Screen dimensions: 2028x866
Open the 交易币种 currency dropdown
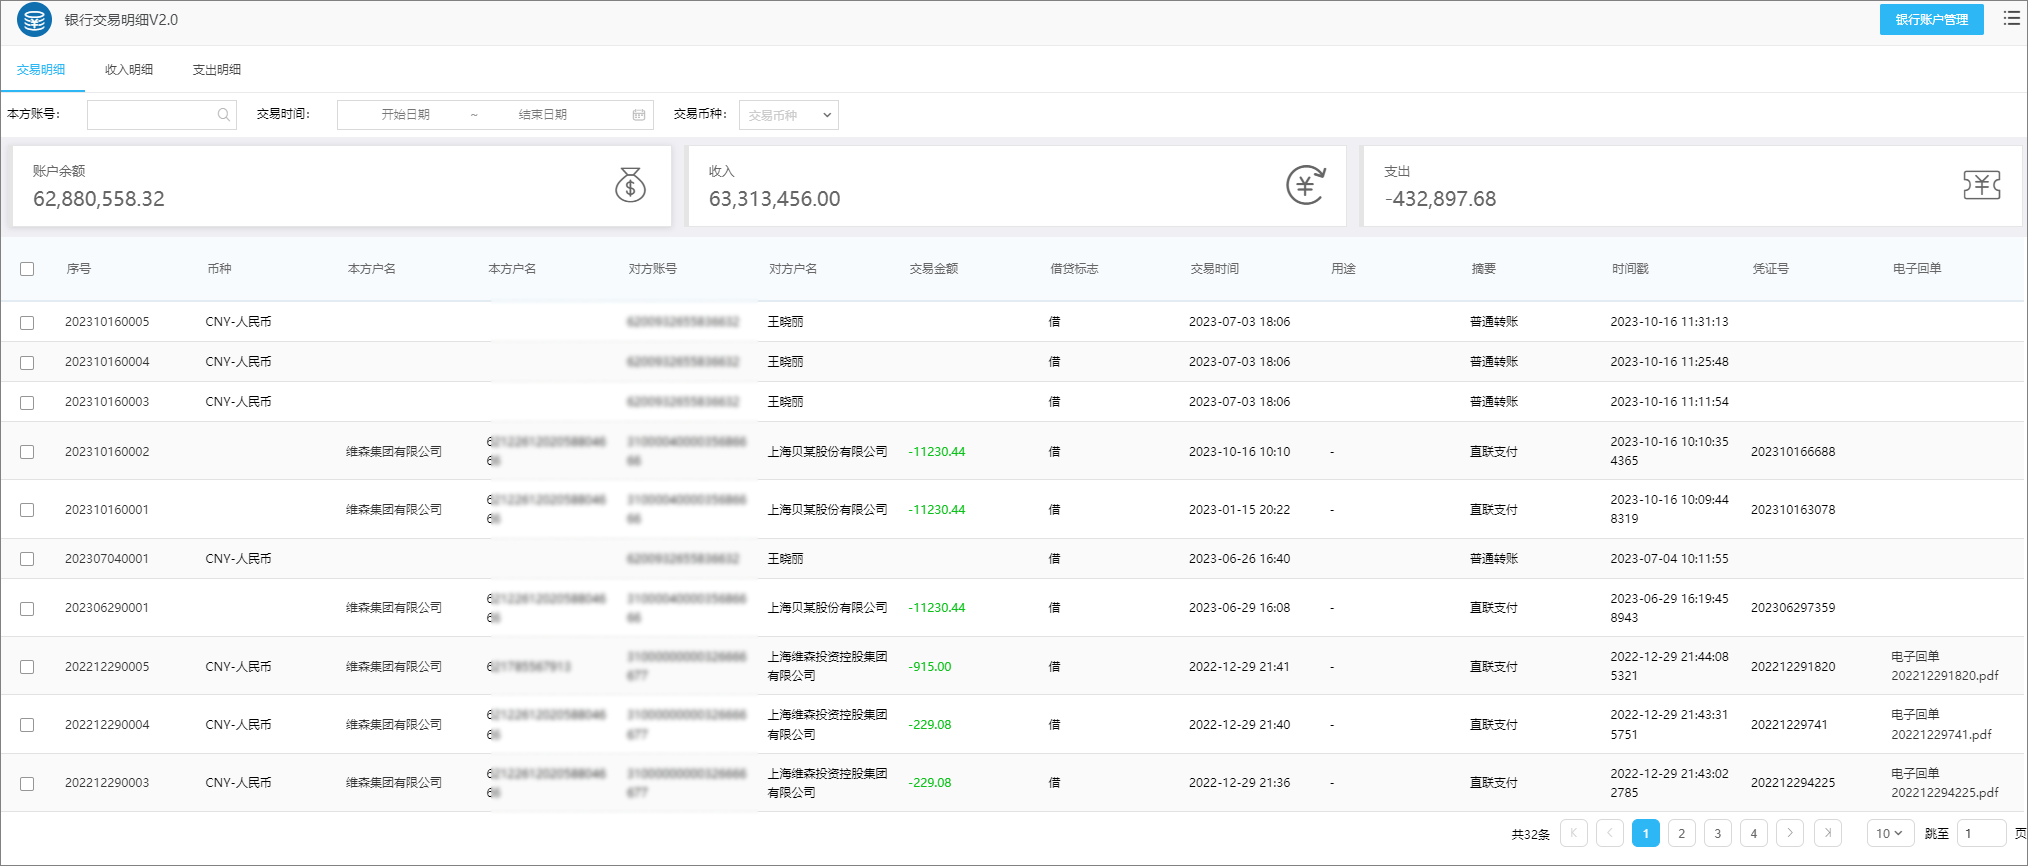(x=788, y=115)
